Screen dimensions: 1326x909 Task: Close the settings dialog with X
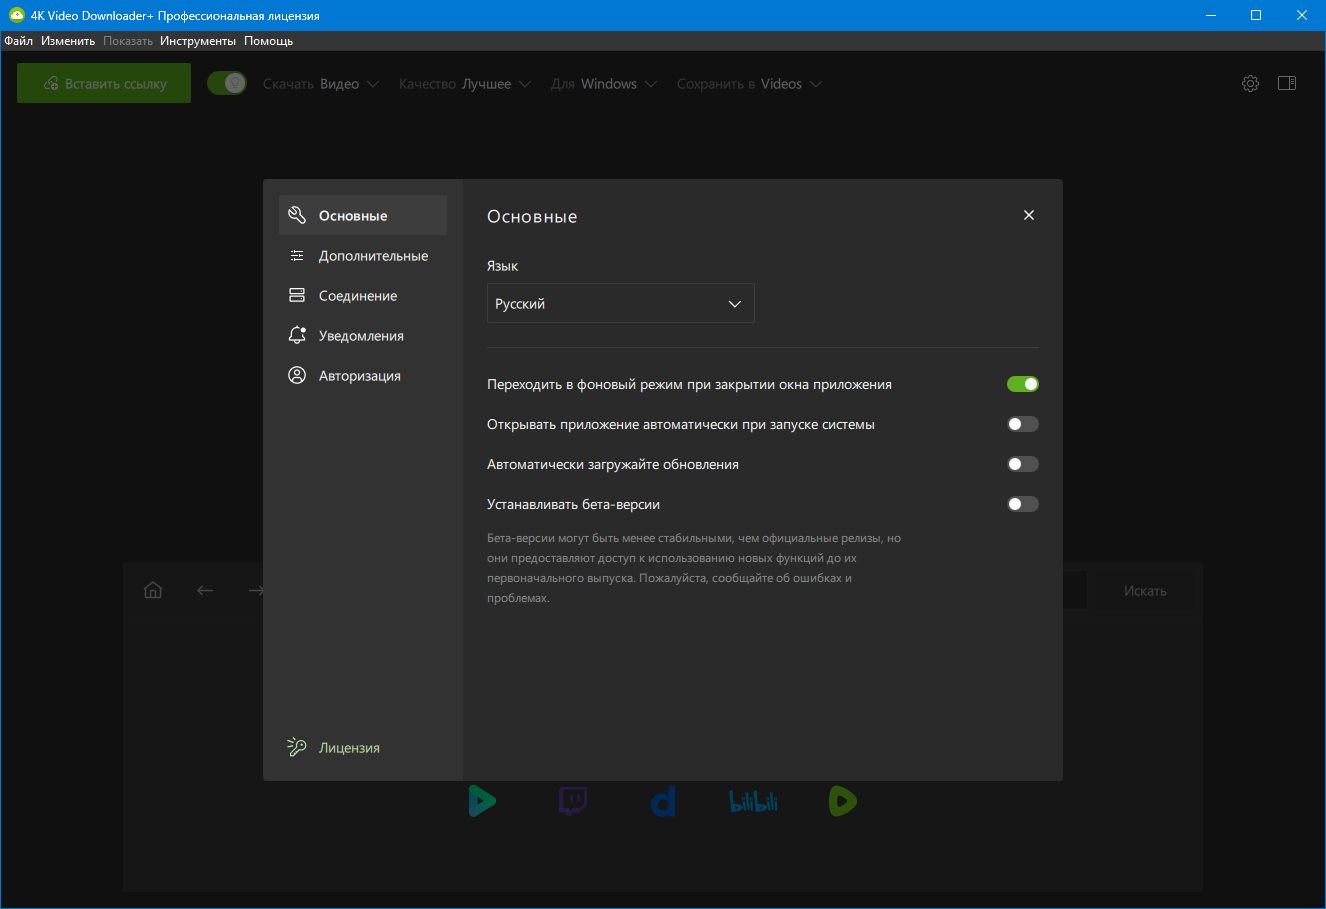click(x=1029, y=216)
